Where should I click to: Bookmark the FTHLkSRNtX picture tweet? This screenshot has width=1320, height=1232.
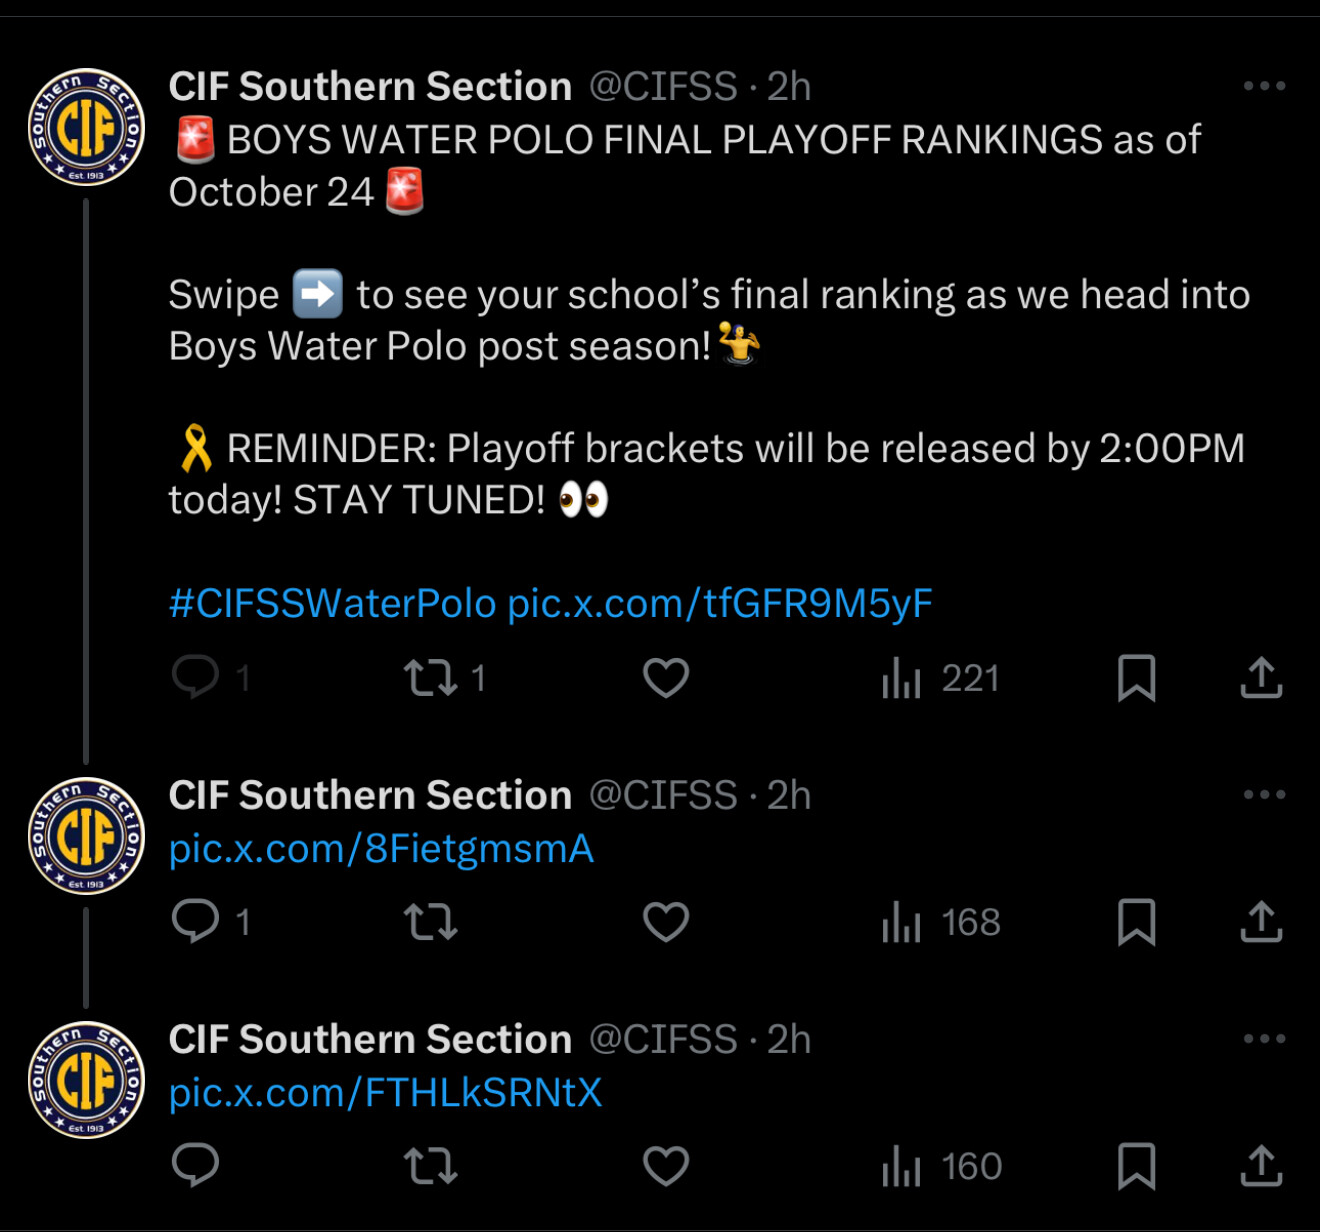1136,1165
